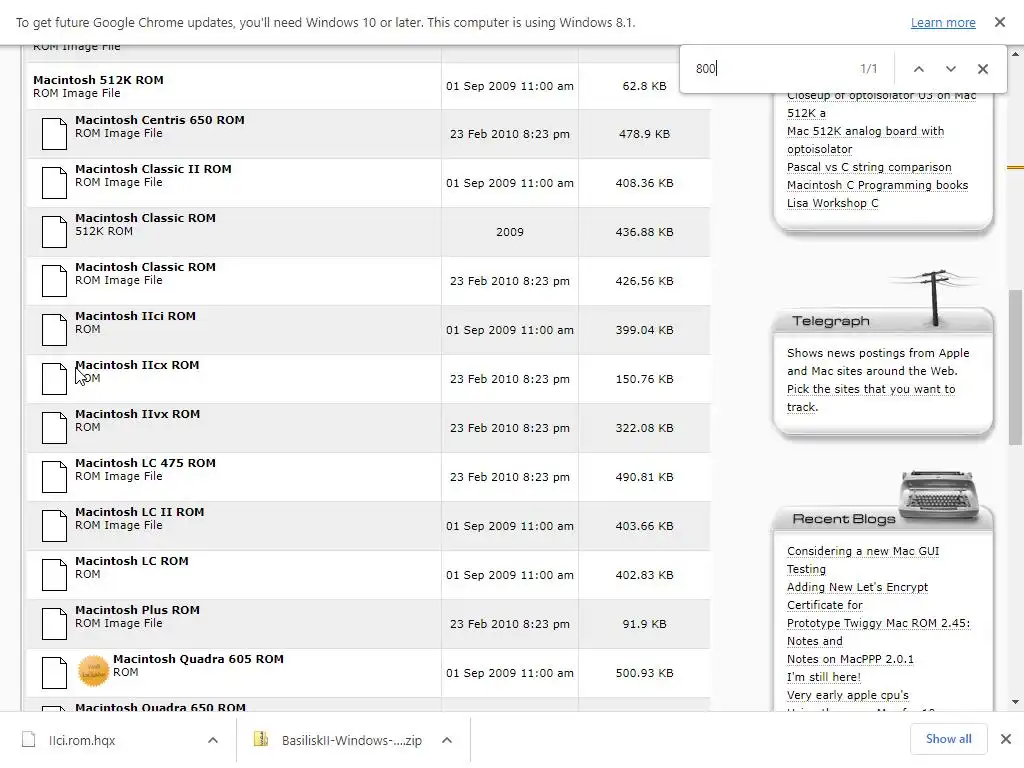Dismiss the Chrome update notification bar

tap(1000, 22)
